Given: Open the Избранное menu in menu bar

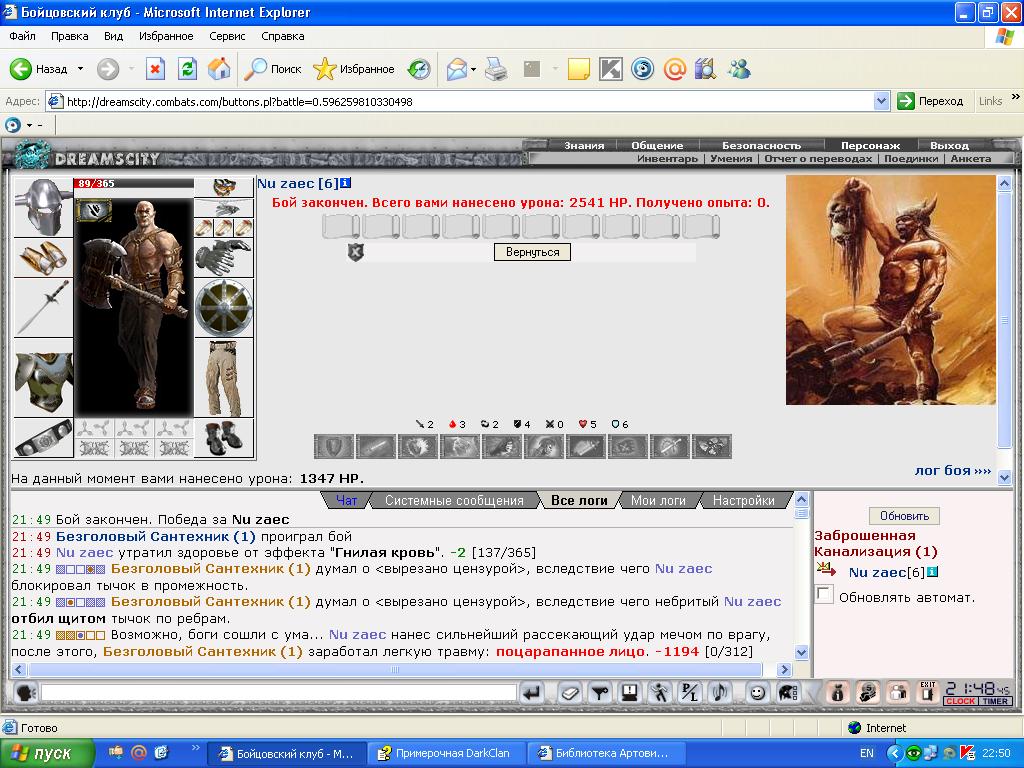Looking at the screenshot, I should click(x=166, y=36).
